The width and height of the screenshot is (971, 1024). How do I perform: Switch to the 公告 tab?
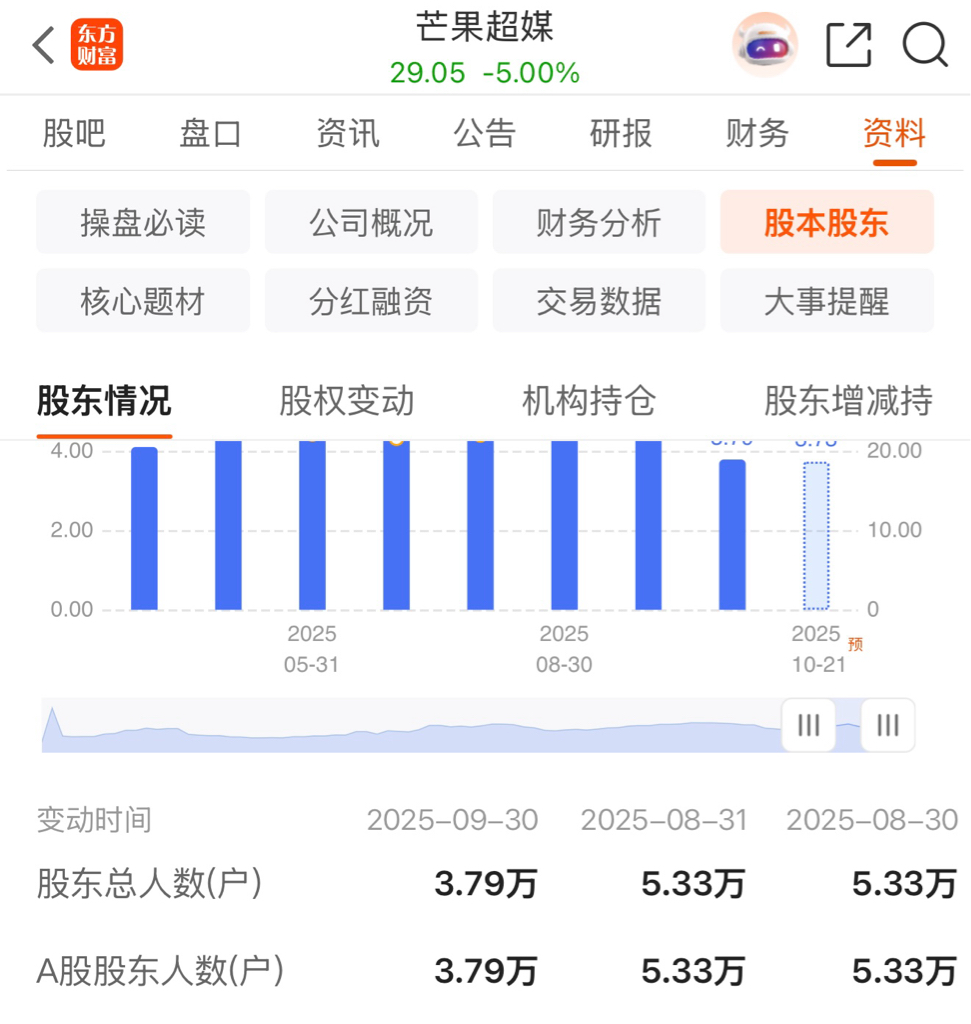click(x=485, y=133)
